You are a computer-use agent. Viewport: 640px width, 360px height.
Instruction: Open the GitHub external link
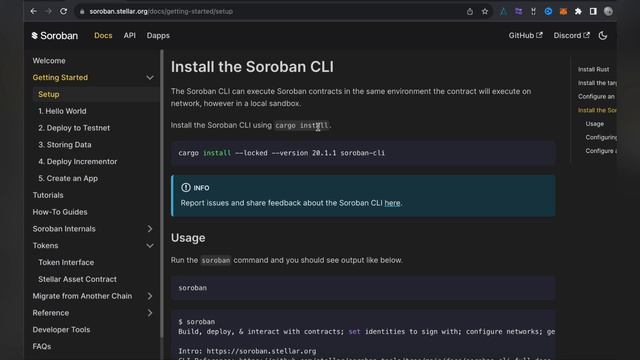[525, 36]
